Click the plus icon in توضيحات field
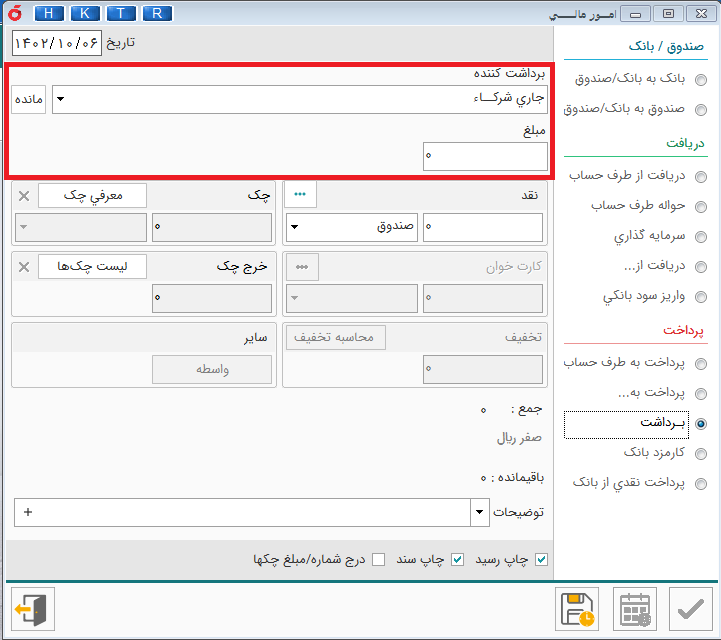The image size is (721, 640). click(28, 512)
